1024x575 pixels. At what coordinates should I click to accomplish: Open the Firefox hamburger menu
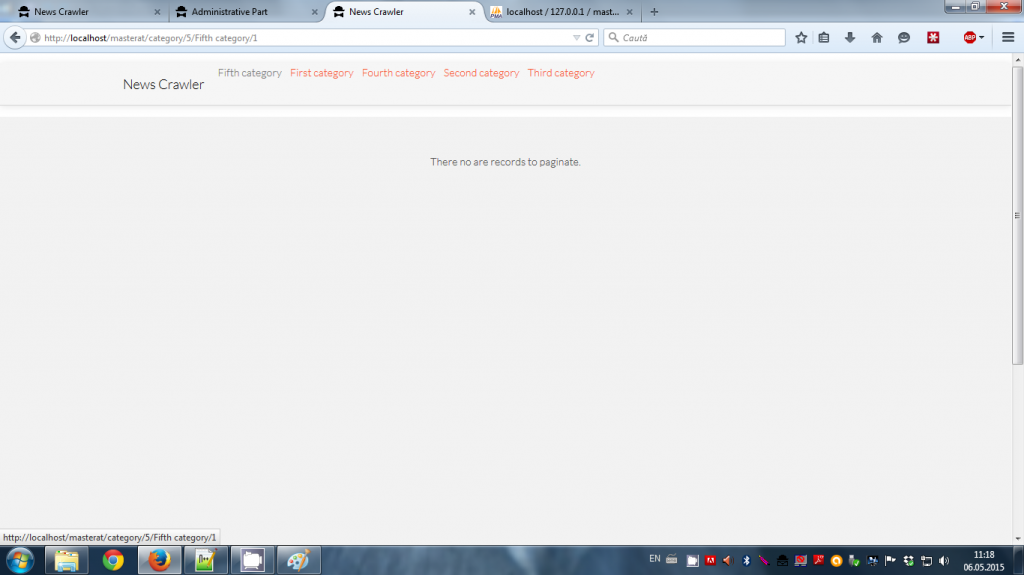coord(1008,38)
